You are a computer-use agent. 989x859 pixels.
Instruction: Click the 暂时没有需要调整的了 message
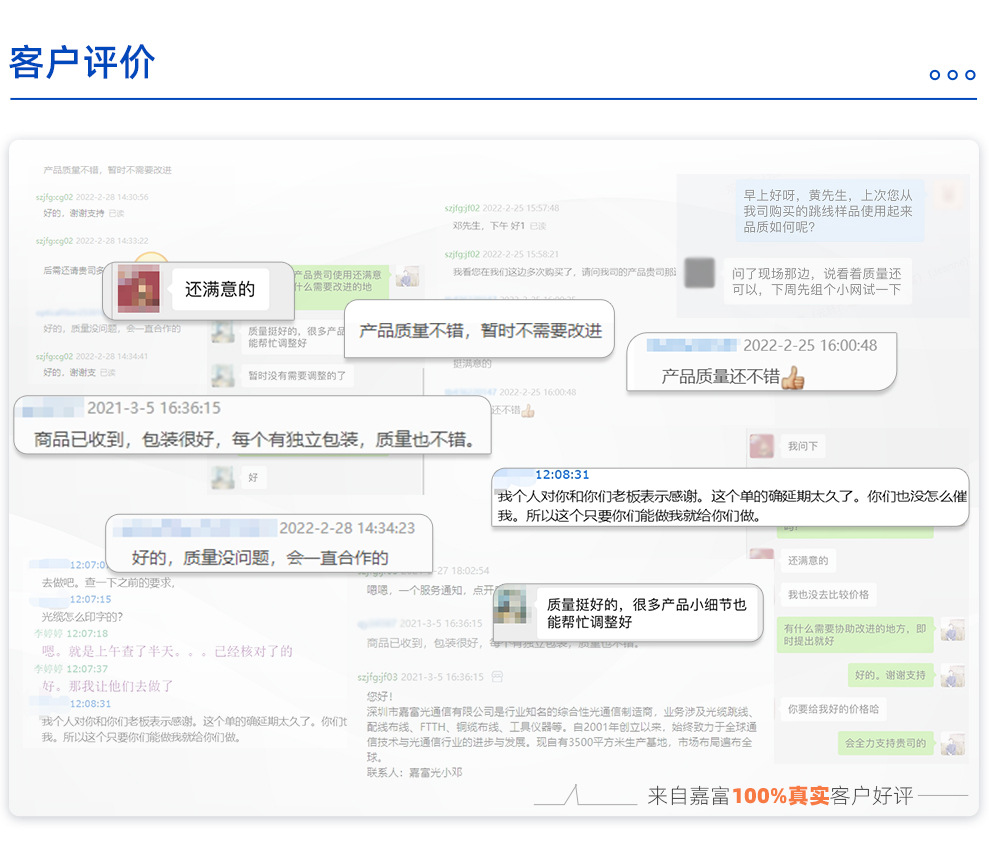click(x=297, y=375)
